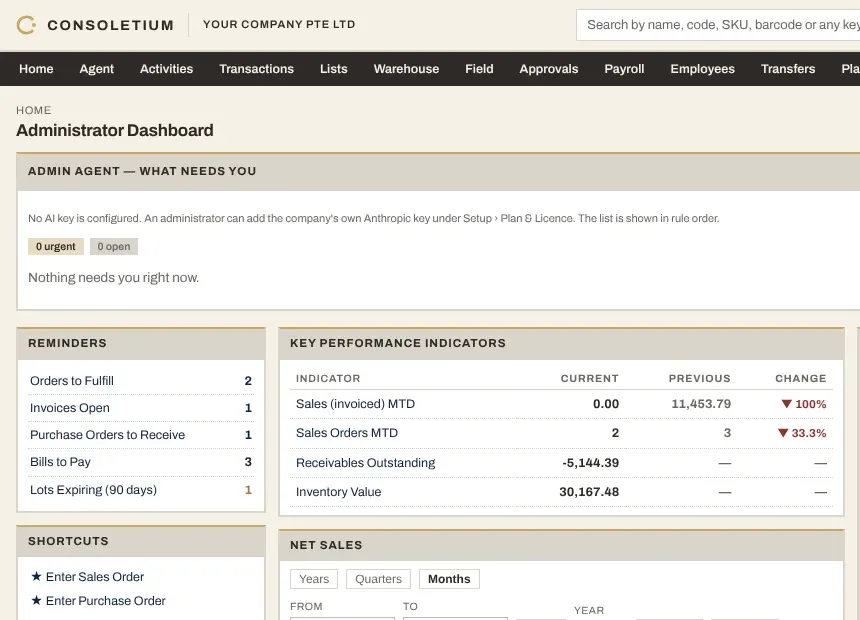Open the Orders to Fulfill reminder
860x620 pixels.
140,381
